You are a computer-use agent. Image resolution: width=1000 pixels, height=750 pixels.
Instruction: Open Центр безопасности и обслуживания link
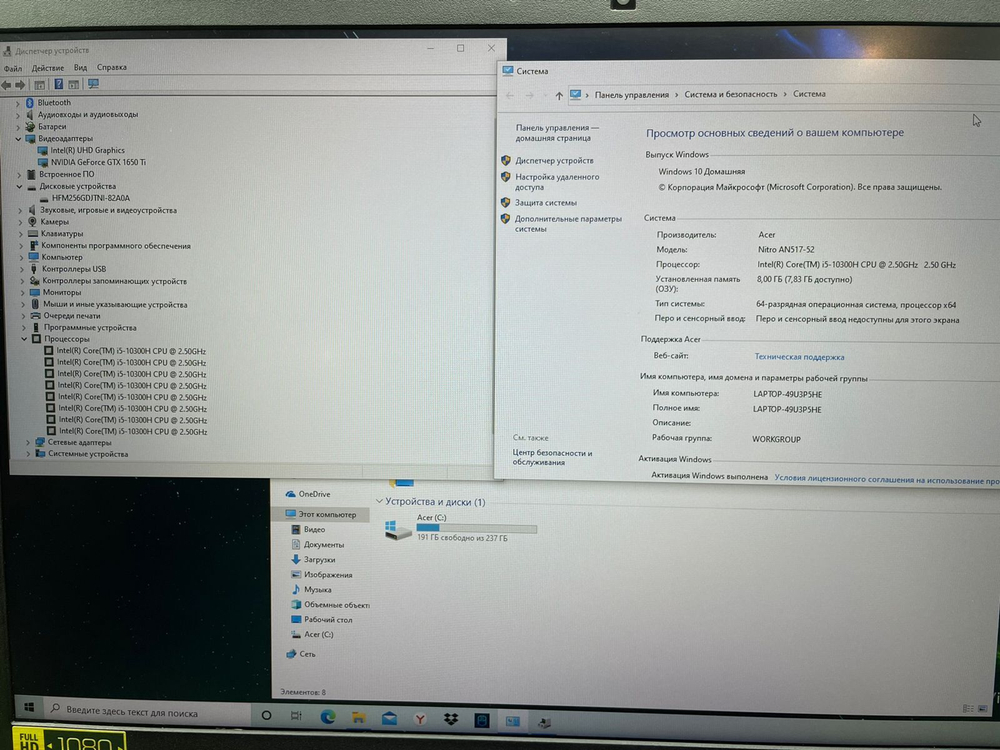557,455
